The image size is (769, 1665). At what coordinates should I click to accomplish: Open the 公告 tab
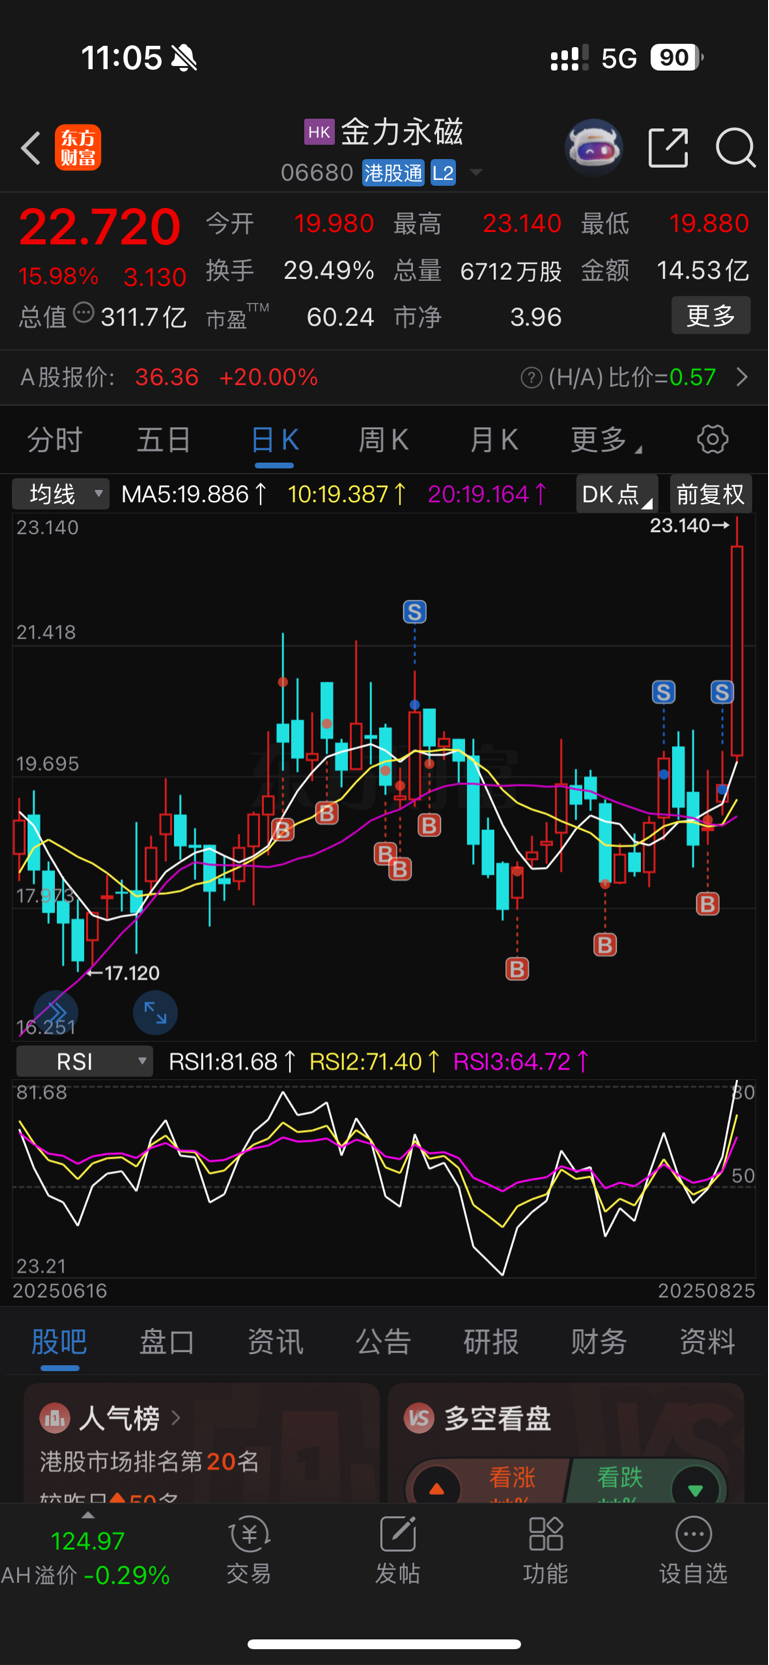tap(383, 1341)
